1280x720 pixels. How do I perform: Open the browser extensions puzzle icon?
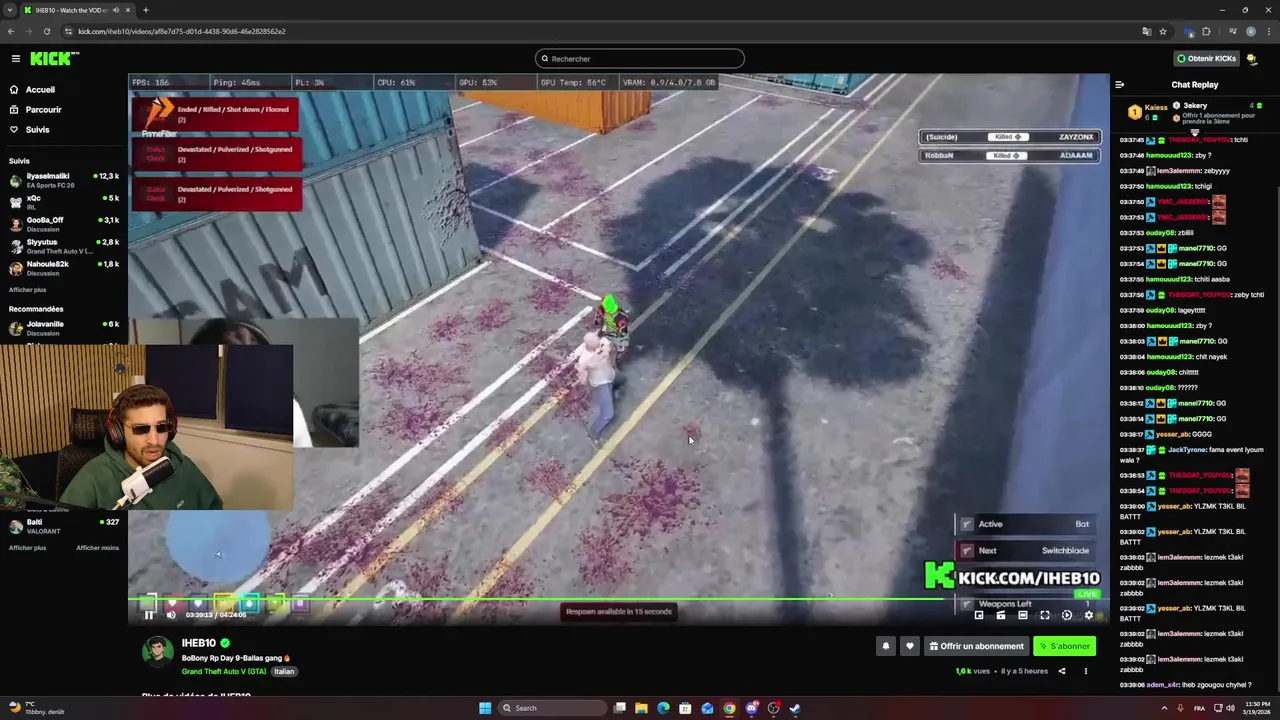[1206, 31]
